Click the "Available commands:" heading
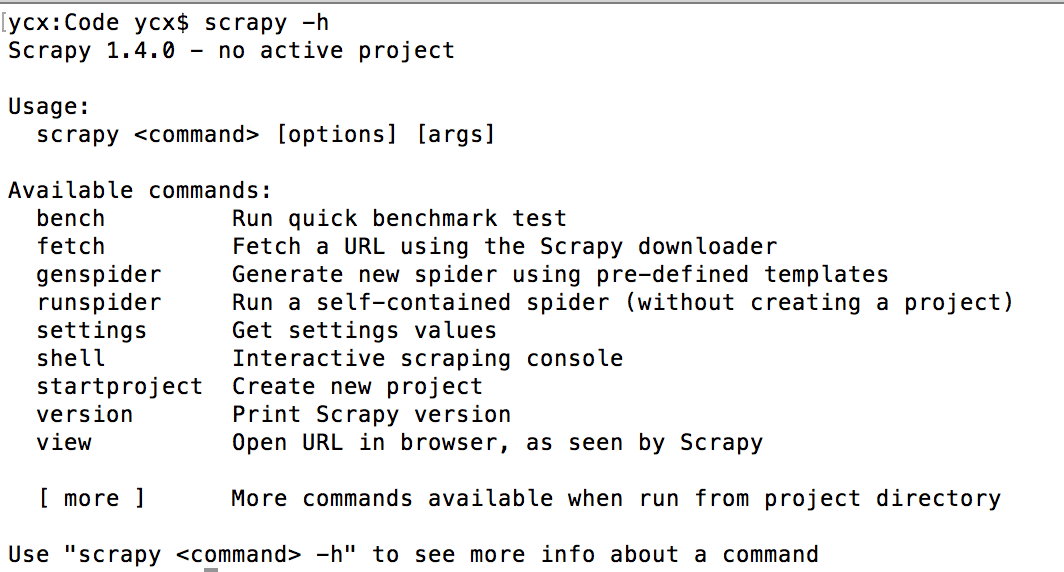The height and width of the screenshot is (572, 1064). [x=140, y=190]
